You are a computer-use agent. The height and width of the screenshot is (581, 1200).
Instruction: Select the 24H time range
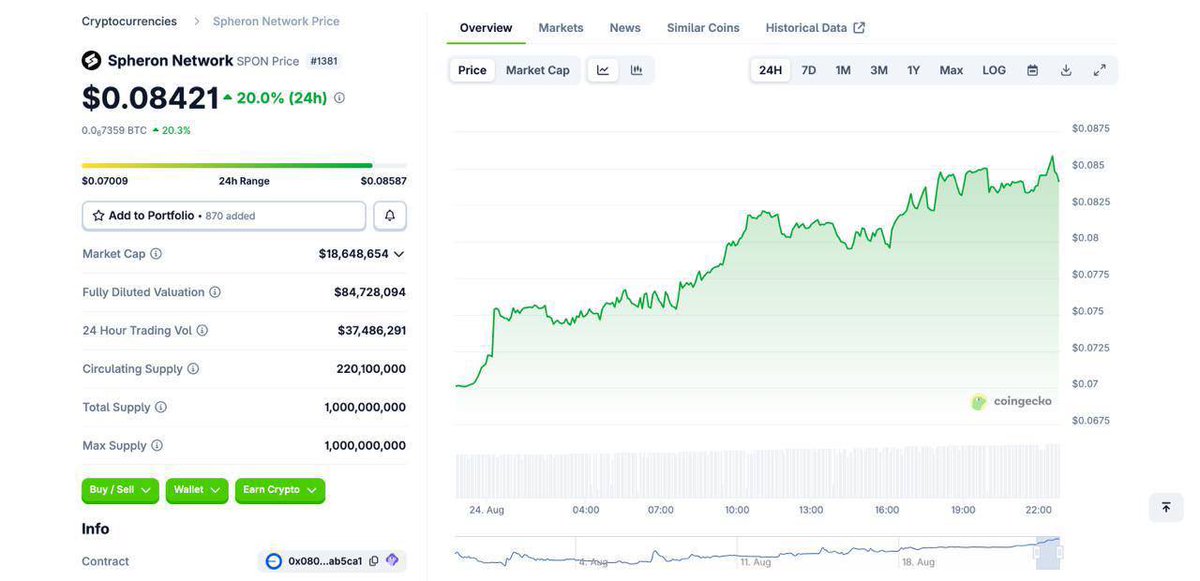(x=770, y=70)
